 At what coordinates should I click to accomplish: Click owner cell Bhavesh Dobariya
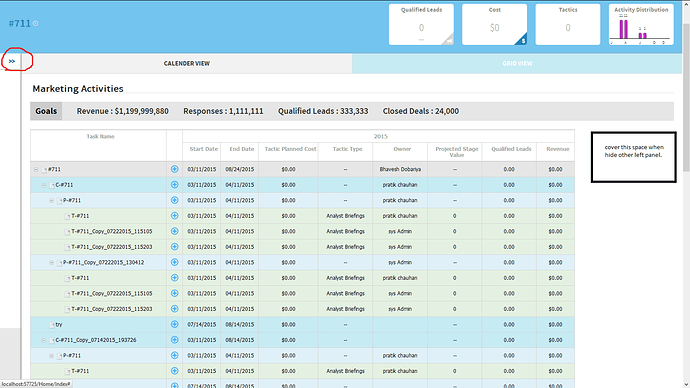pyautogui.click(x=400, y=169)
